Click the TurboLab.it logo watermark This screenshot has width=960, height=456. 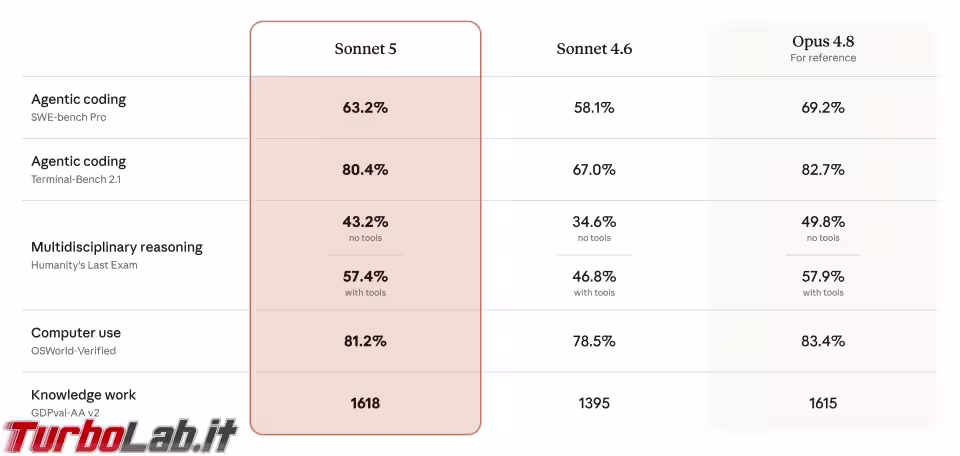pyautogui.click(x=119, y=436)
